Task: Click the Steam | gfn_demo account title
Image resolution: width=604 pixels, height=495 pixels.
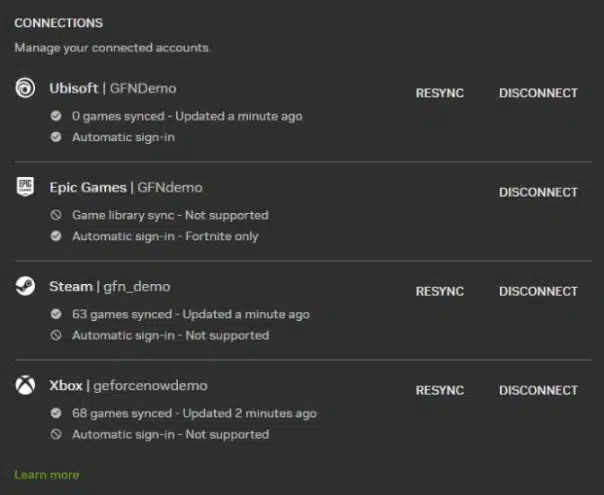Action: [110, 287]
